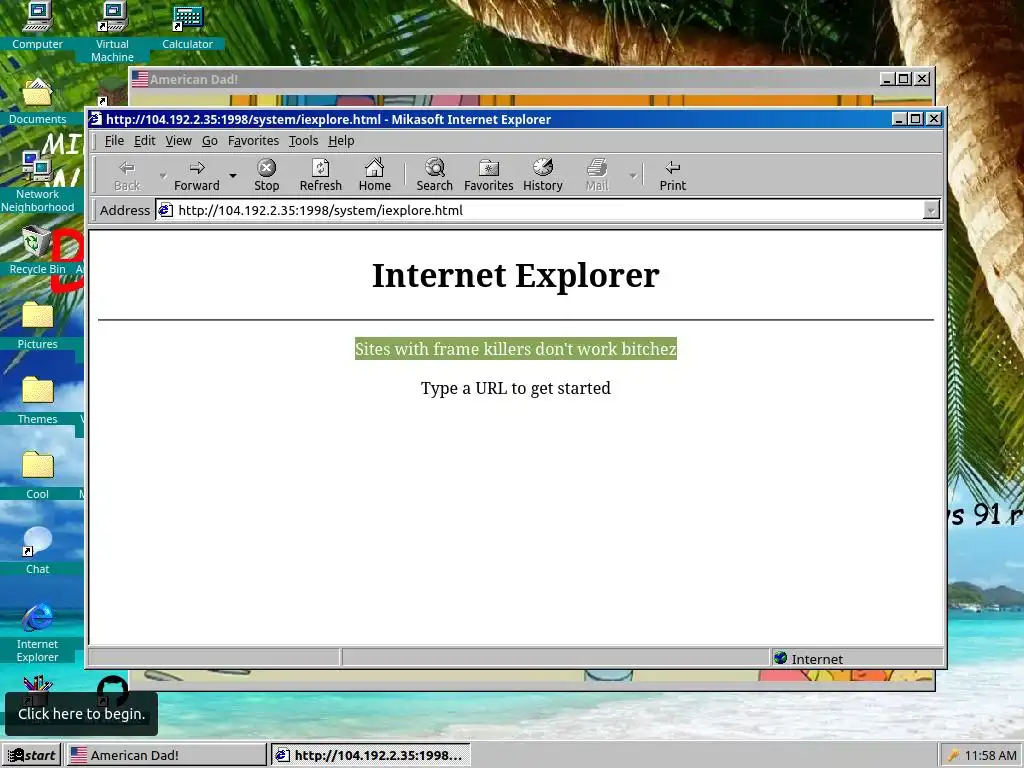The height and width of the screenshot is (768, 1024).
Task: Click the Internet zone globe icon in status bar
Action: [780, 658]
